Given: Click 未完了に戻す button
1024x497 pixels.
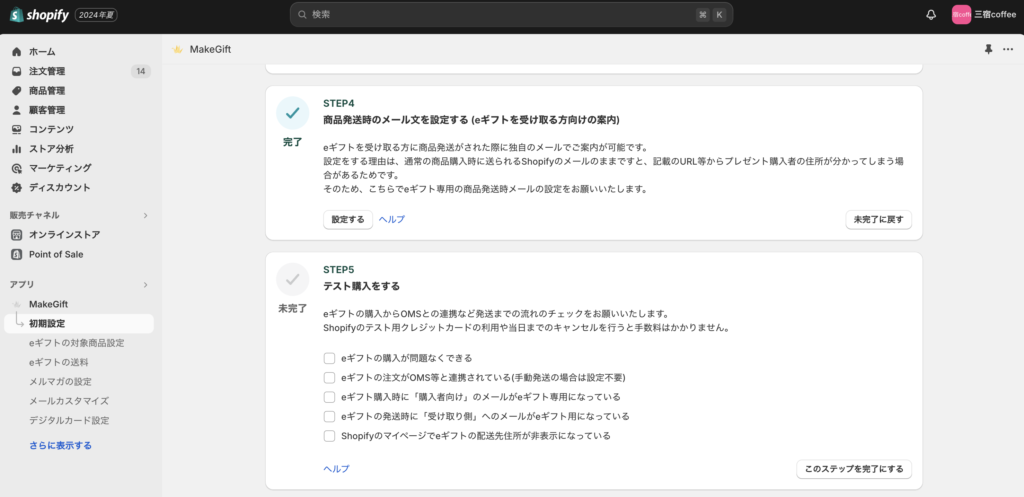Looking at the screenshot, I should click(878, 219).
